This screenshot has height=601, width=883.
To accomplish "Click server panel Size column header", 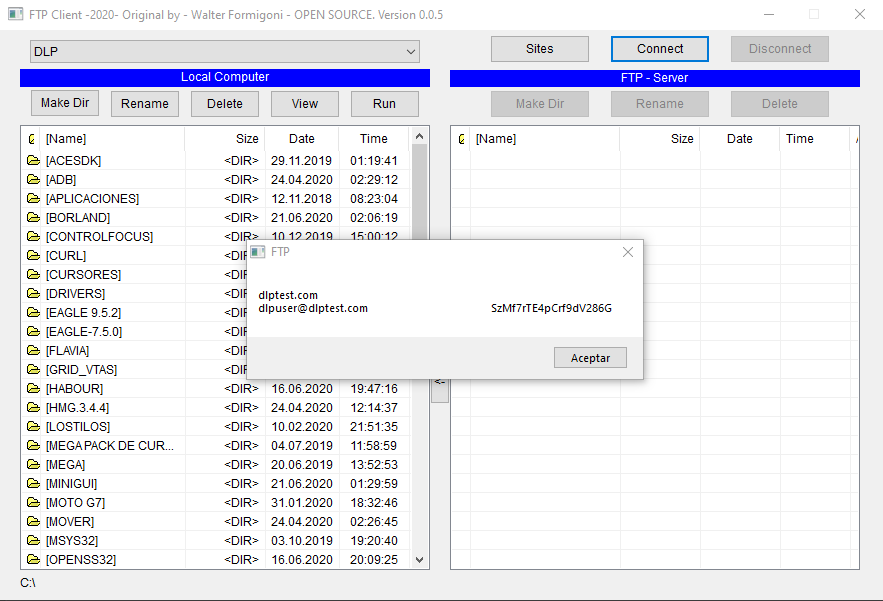I will click(660, 139).
